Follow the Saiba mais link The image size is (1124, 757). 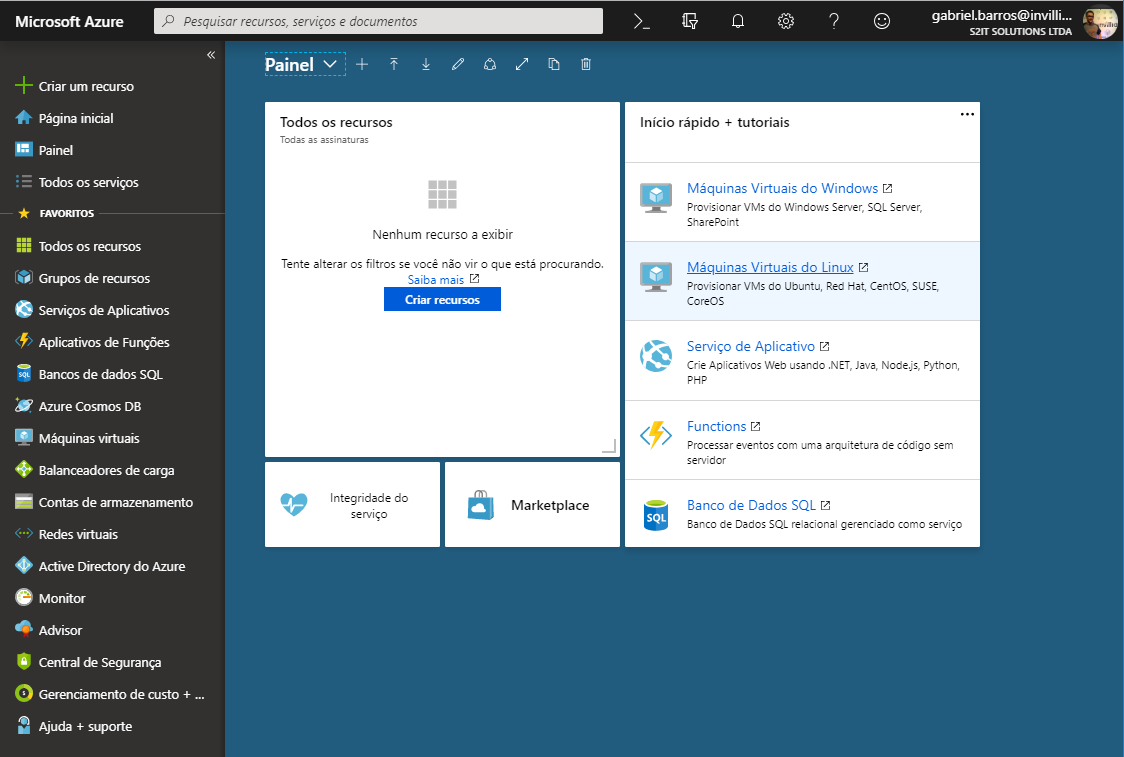pos(436,280)
